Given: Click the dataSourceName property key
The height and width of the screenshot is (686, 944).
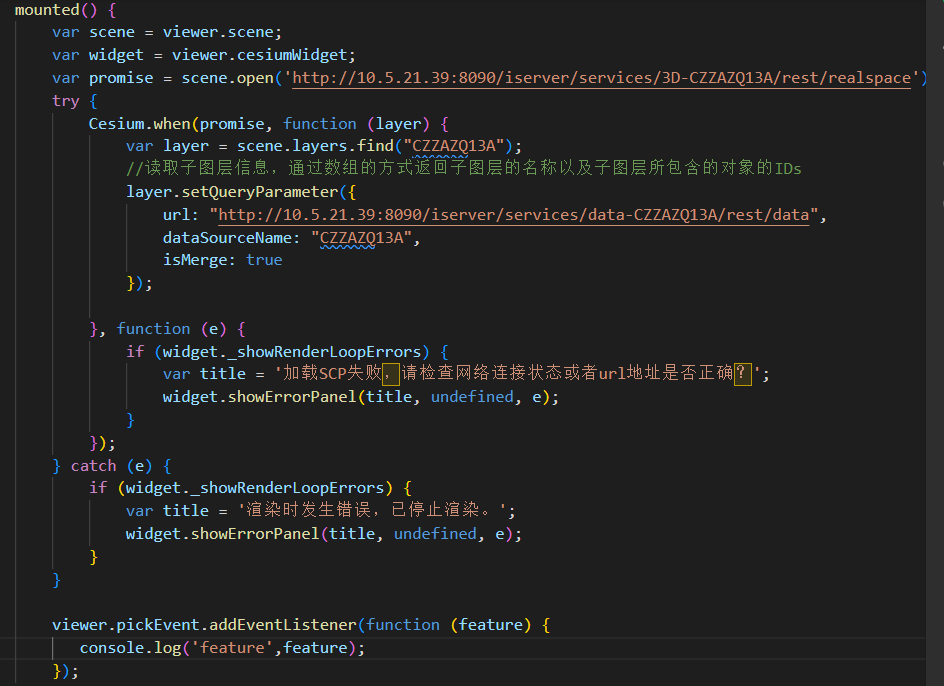Looking at the screenshot, I should [x=227, y=238].
